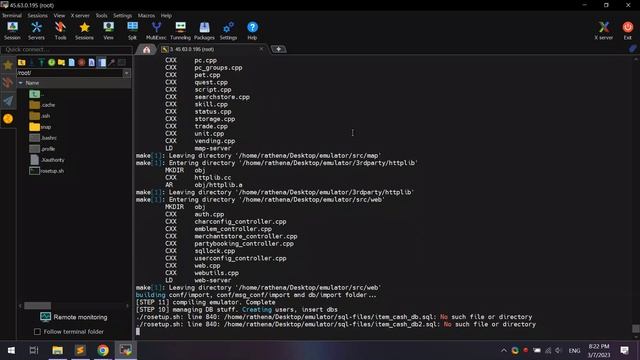Image resolution: width=640 pixels, height=360 pixels.
Task: Click the green refresh SFTP icon
Action: [51, 62]
